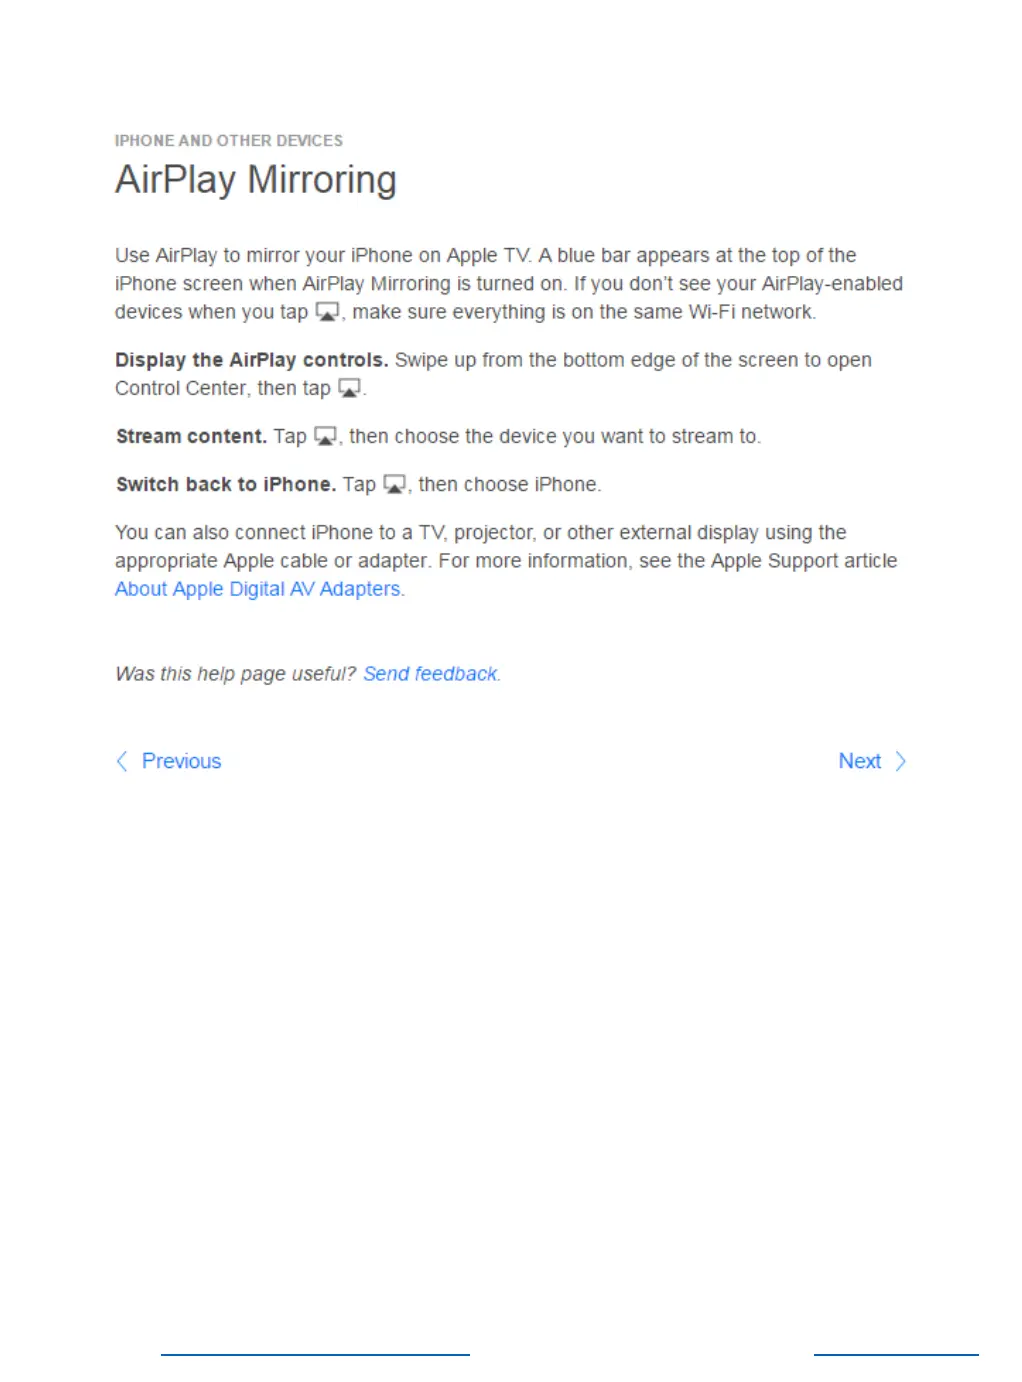Click the left chevron beside Previous
Image resolution: width=1022 pixels, height=1382 pixels.
[122, 761]
